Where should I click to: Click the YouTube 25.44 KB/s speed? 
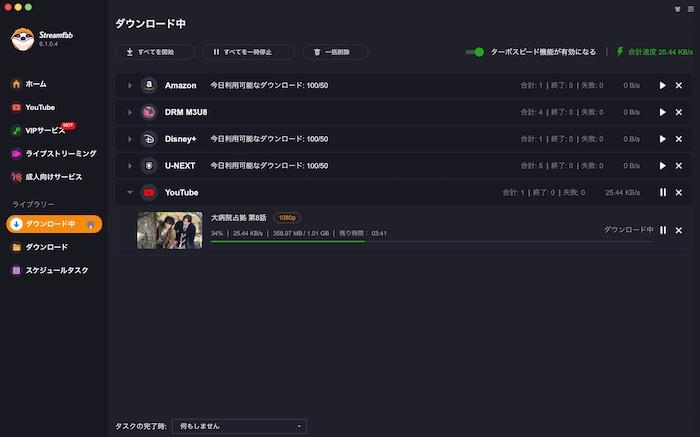click(622, 192)
